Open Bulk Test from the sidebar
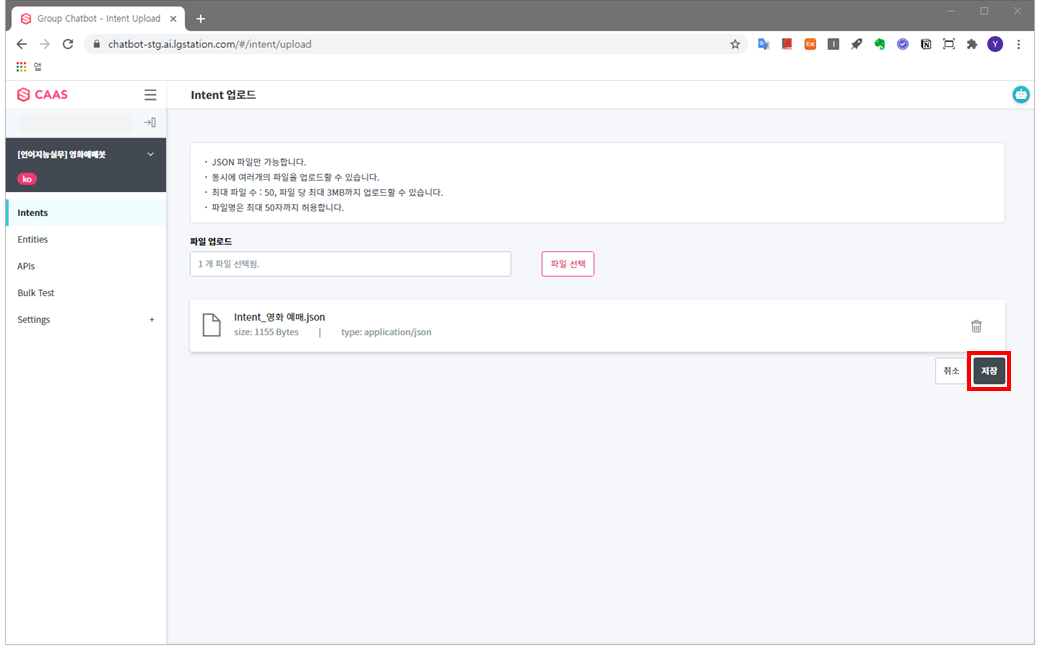Screen dimensions: 1040x650 tap(36, 293)
